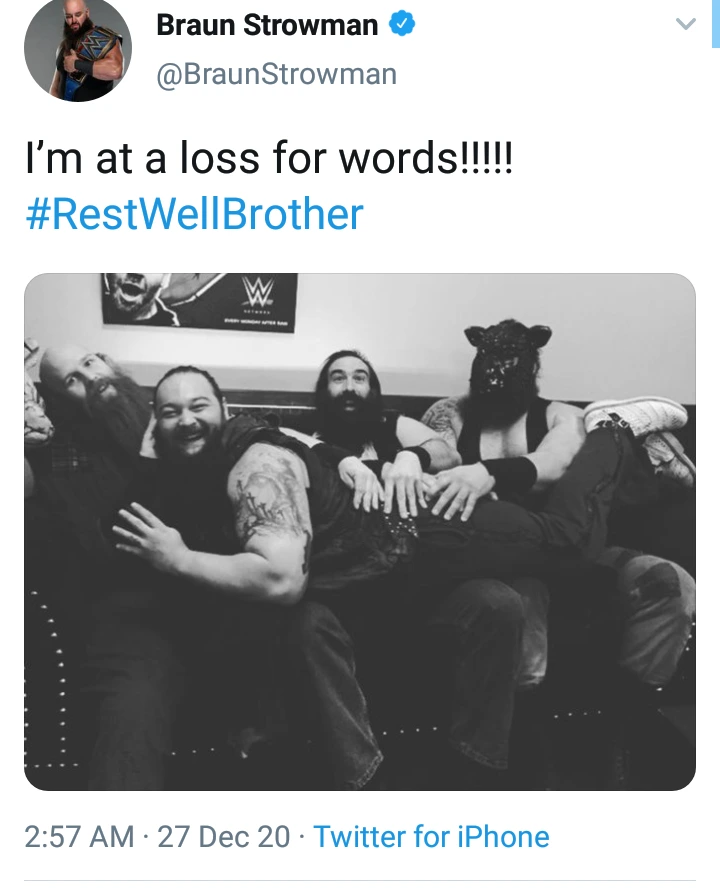Open the @BraunStrowman handle
This screenshot has height=890, width=720.
pyautogui.click(x=277, y=74)
